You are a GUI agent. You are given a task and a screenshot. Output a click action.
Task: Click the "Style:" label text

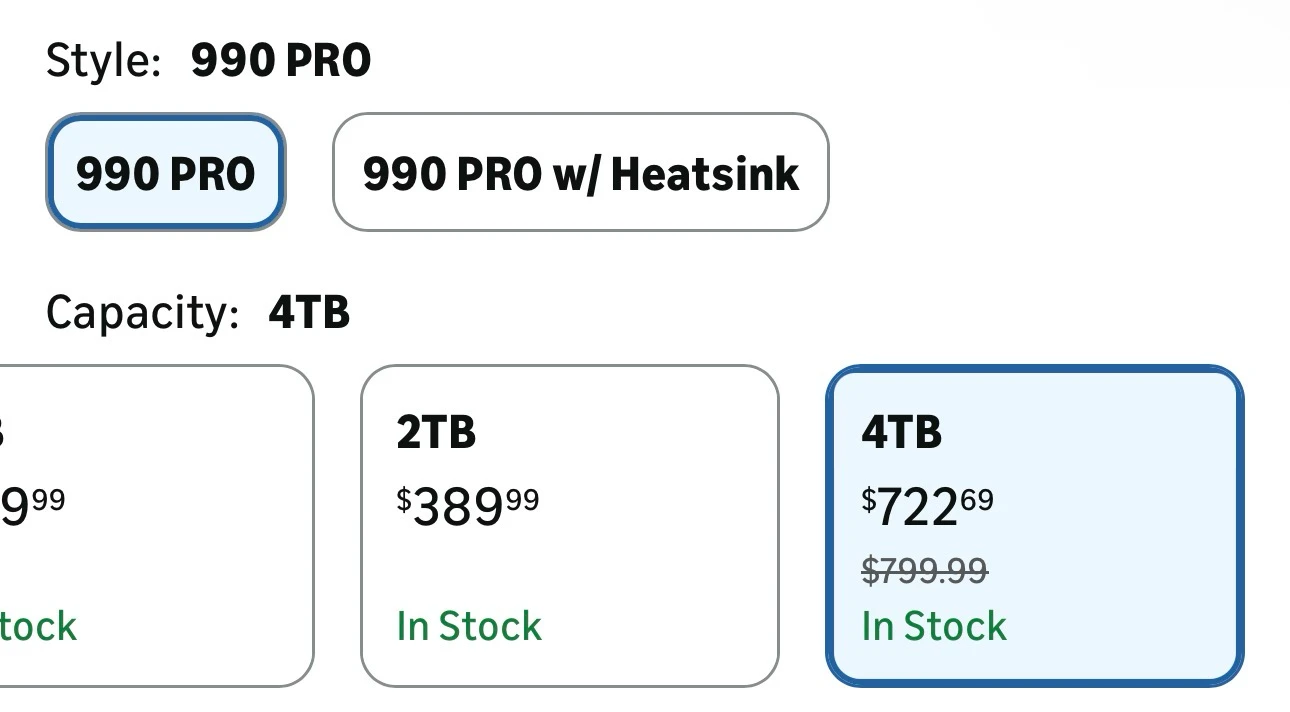103,61
